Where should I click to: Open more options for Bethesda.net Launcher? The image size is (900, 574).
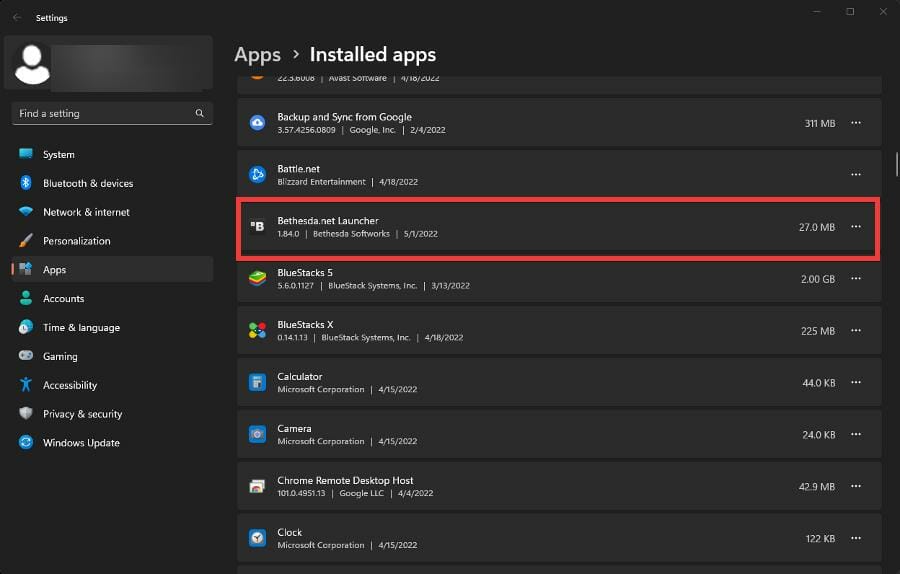coord(855,227)
